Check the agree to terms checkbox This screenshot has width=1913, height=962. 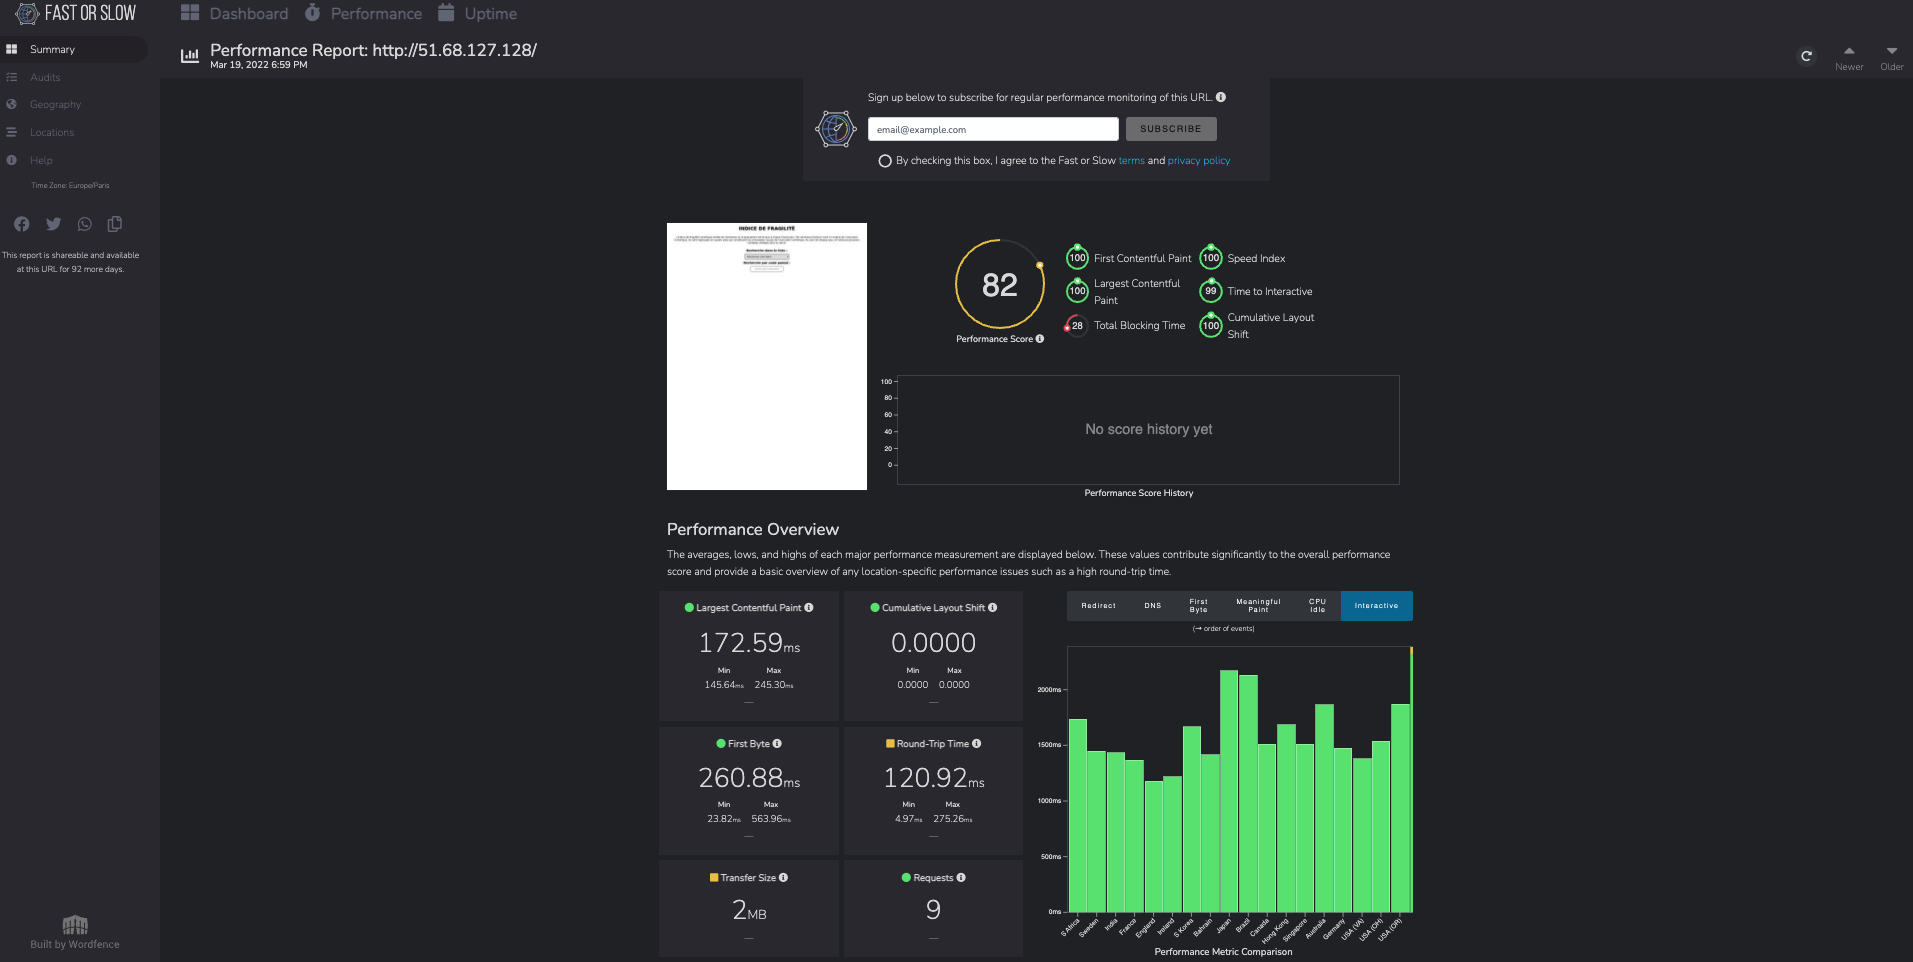(885, 161)
